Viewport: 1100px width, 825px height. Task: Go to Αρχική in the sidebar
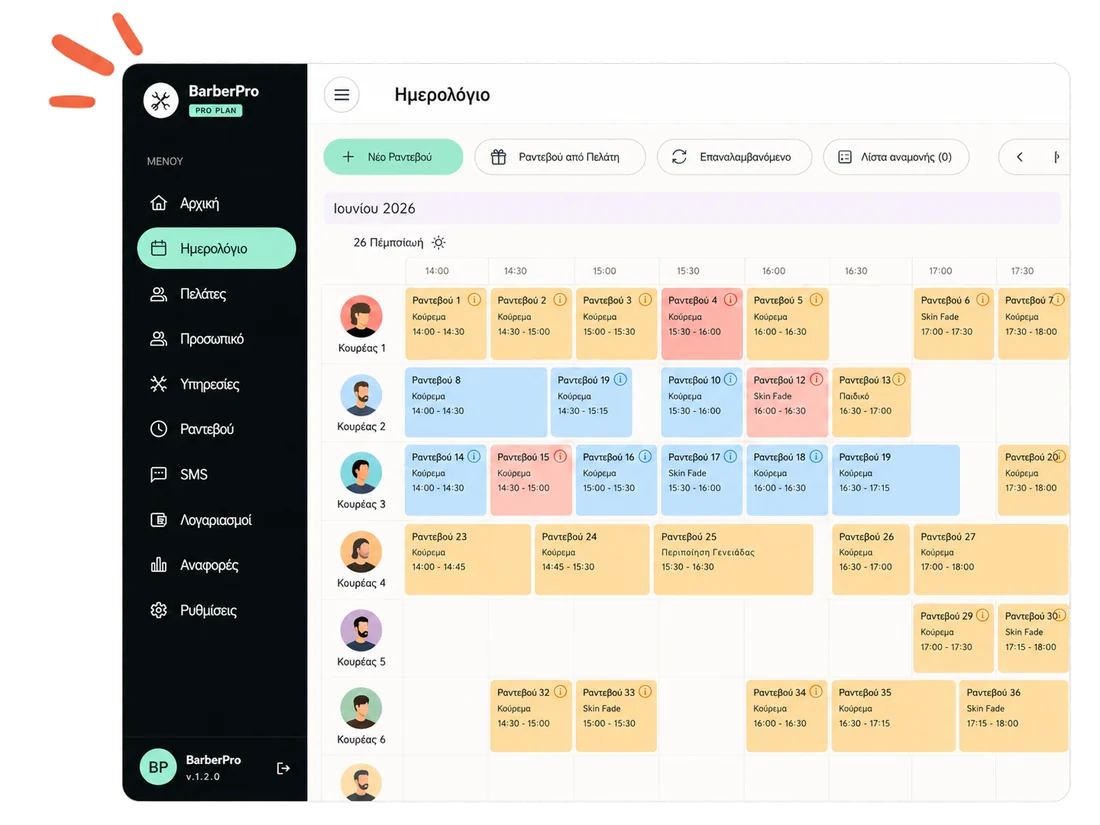click(216, 203)
